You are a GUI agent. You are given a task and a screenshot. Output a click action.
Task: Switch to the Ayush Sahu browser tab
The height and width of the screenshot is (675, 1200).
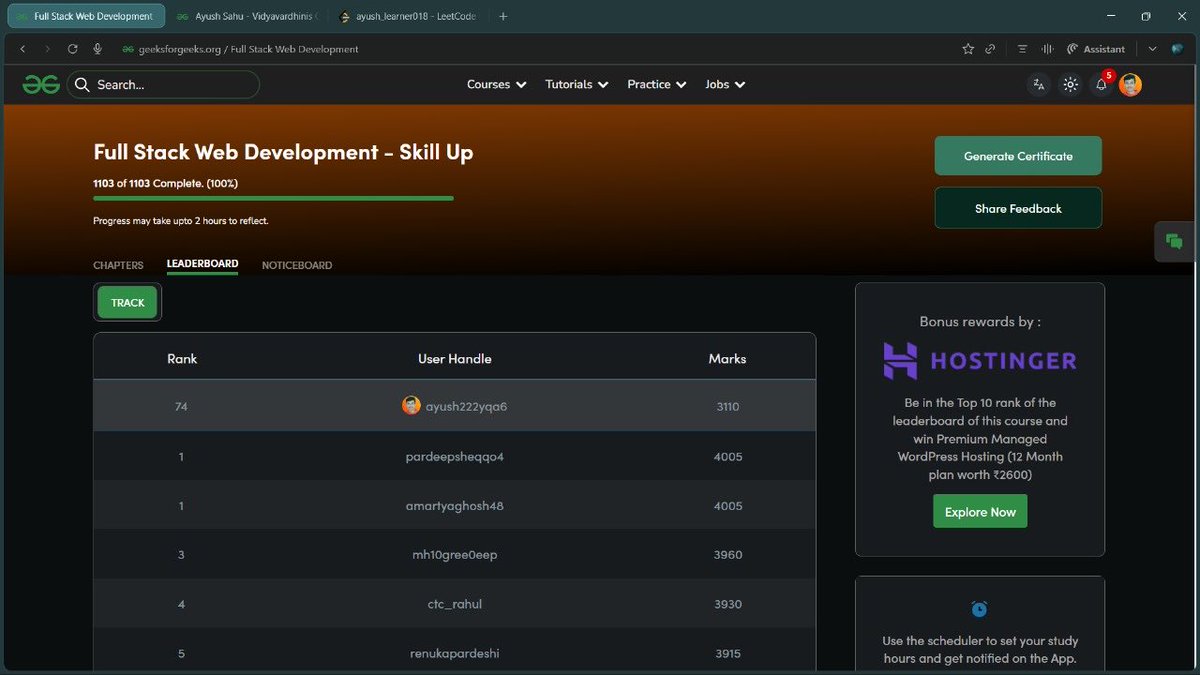click(246, 17)
